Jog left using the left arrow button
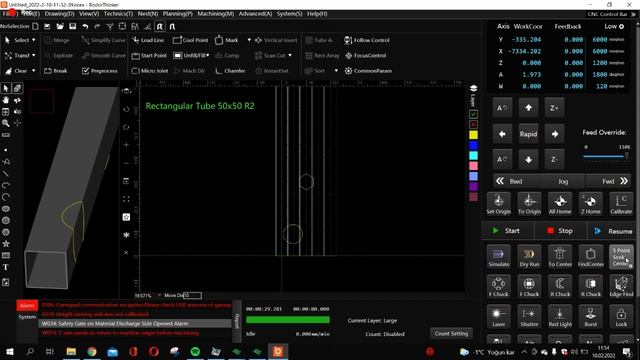This screenshot has height=360, width=640. click(x=502, y=134)
